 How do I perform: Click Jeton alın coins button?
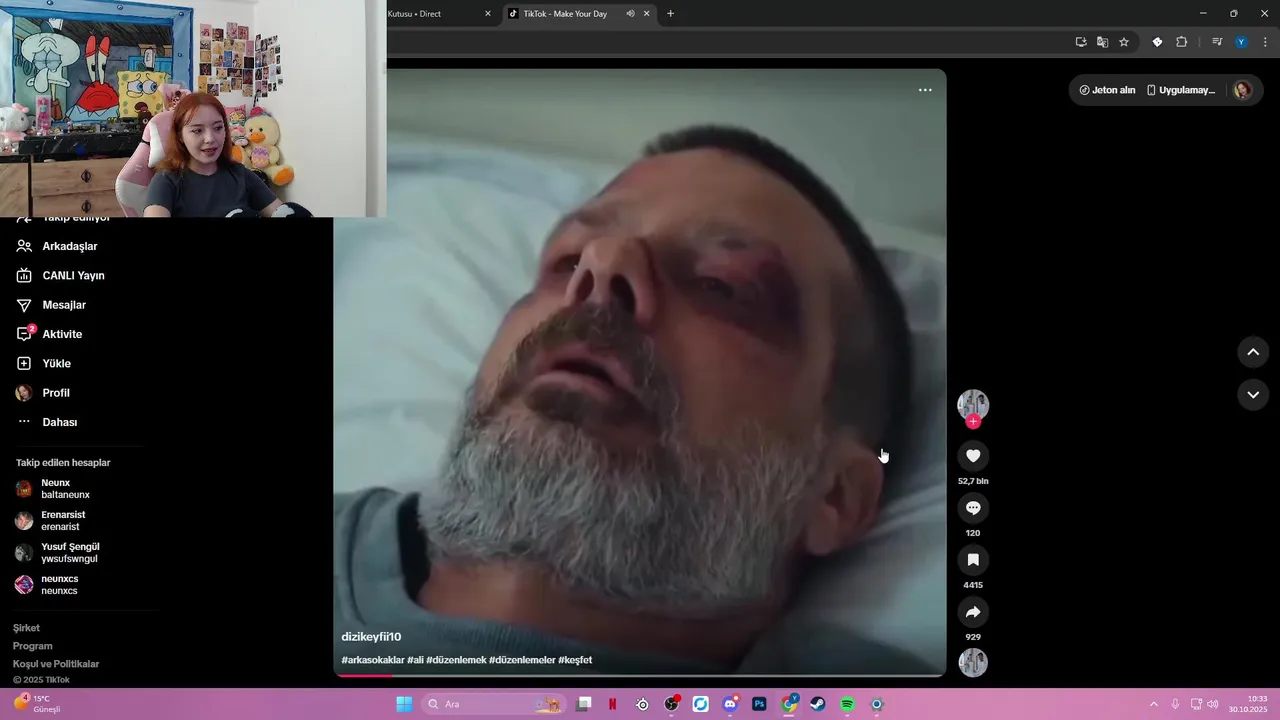tap(1107, 90)
